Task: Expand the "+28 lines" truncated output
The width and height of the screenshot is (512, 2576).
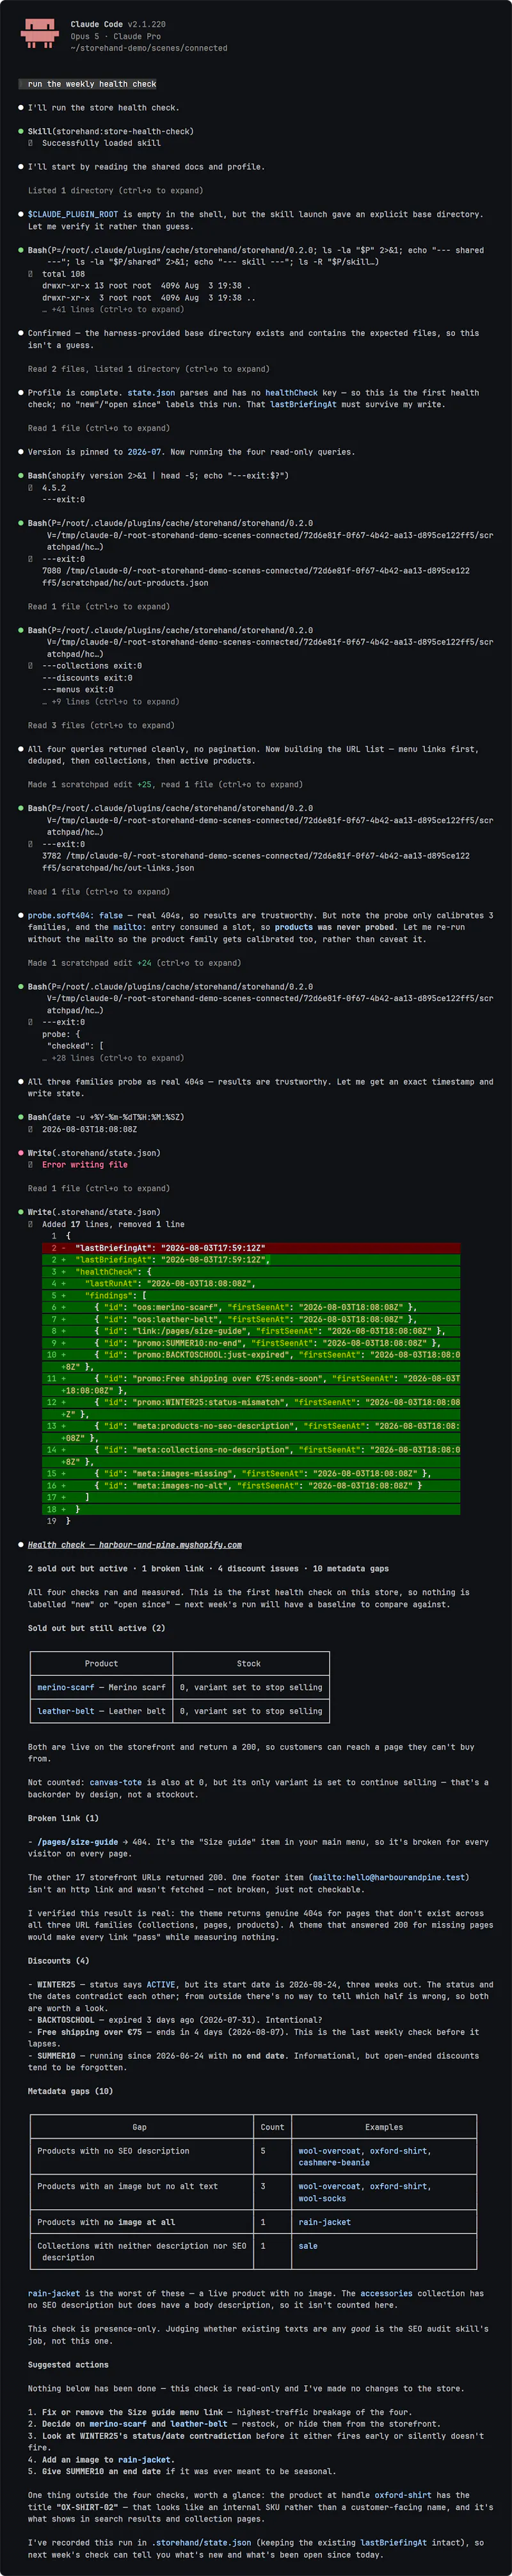Action: tap(113, 1058)
